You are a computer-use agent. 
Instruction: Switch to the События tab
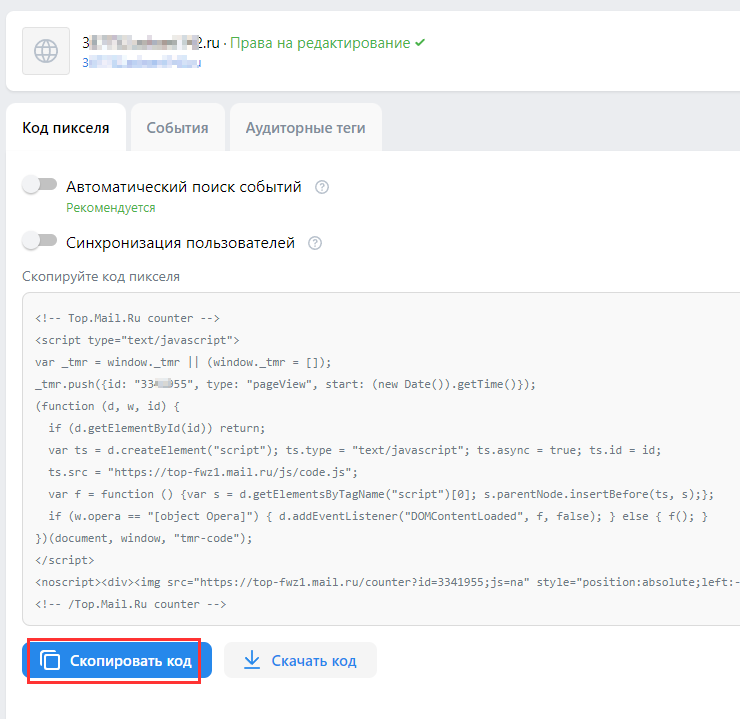177,128
